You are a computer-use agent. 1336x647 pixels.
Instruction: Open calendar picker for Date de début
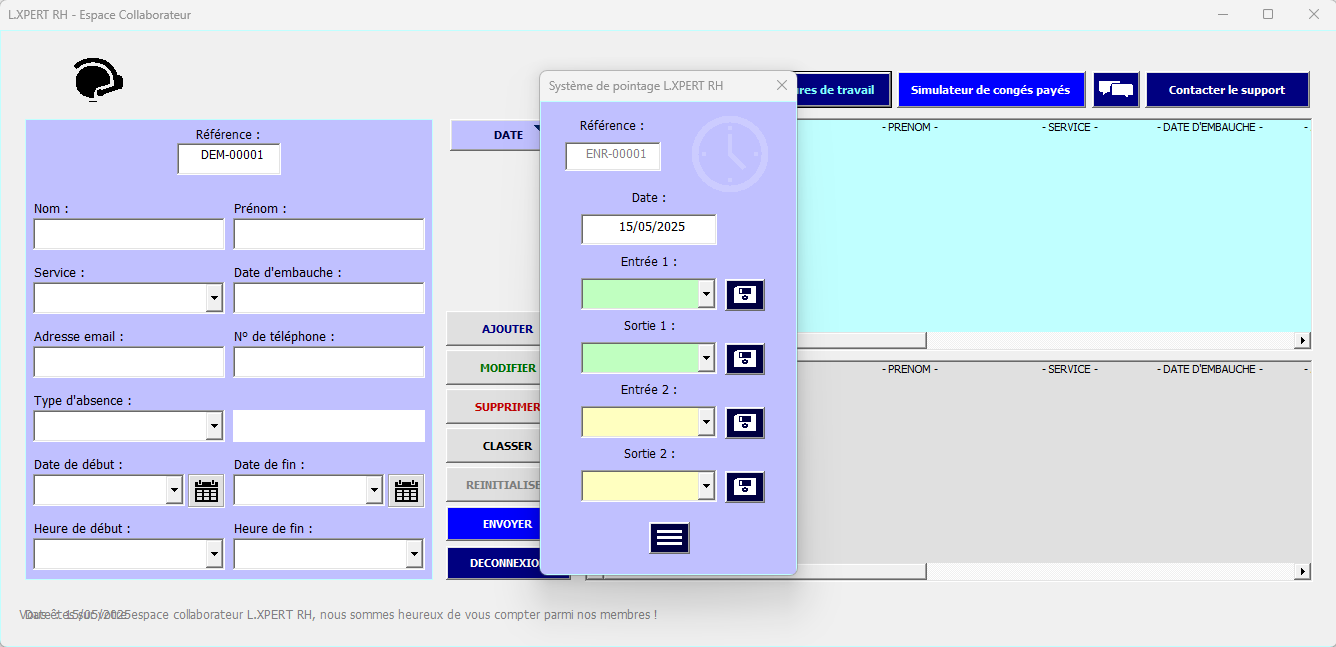pos(206,491)
